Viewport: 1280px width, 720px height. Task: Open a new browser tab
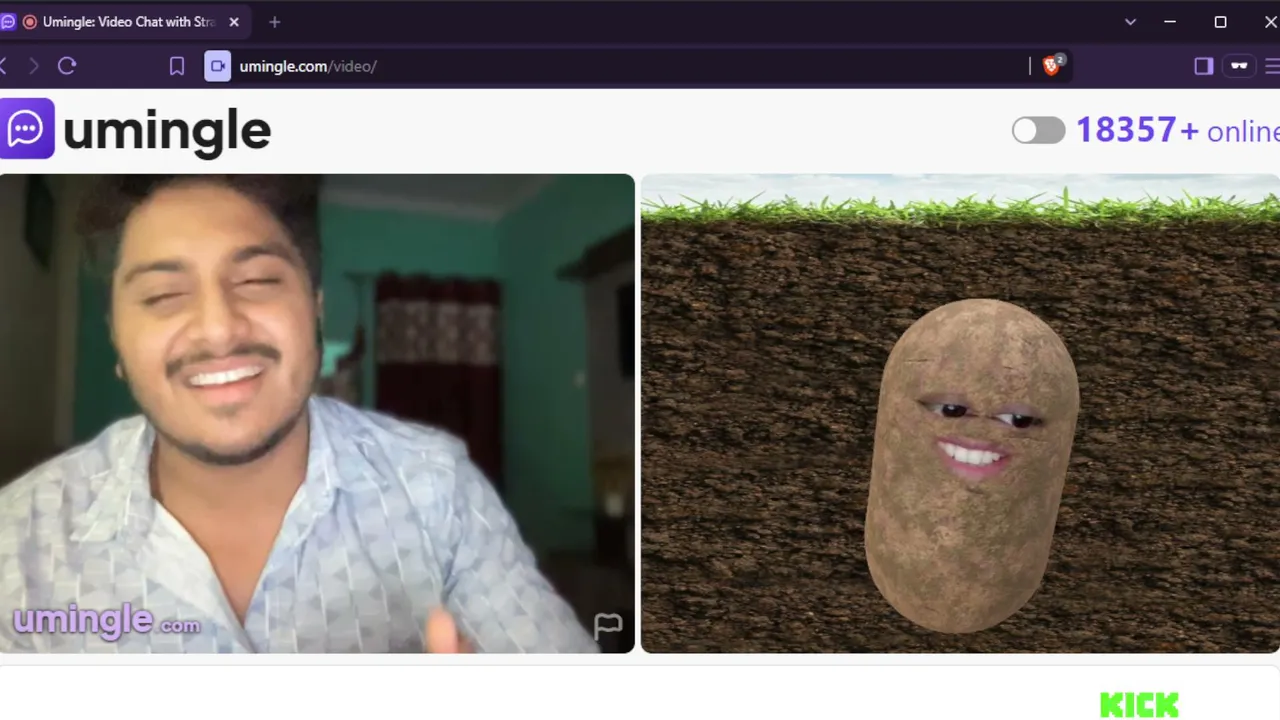(x=274, y=21)
